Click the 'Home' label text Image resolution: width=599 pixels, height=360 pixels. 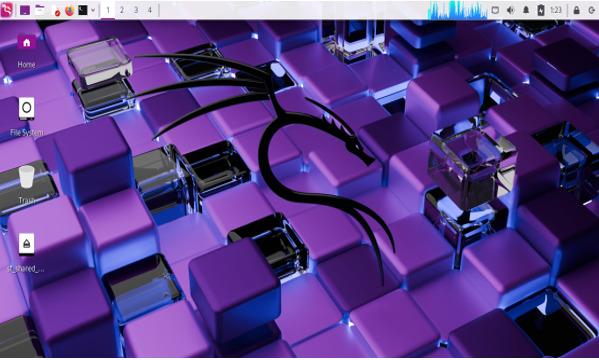click(26, 65)
